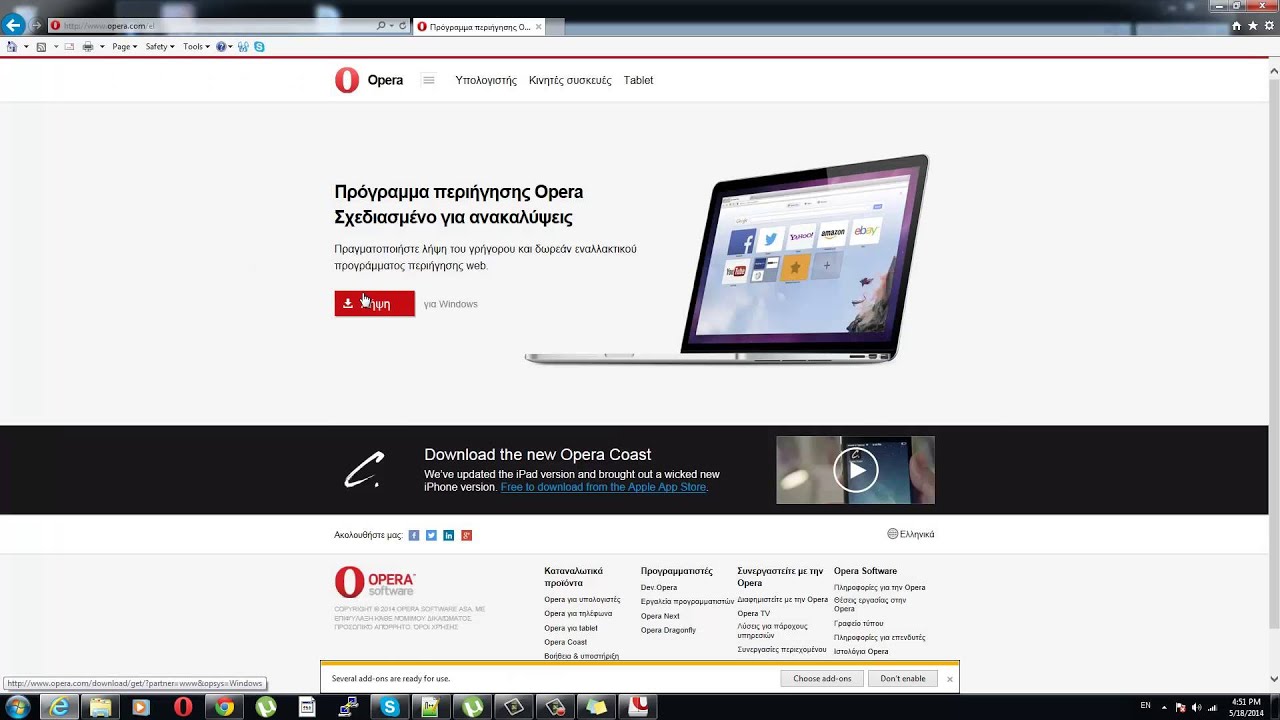1280x720 pixels.
Task: Open the Safety dropdown menu
Action: pyautogui.click(x=160, y=47)
